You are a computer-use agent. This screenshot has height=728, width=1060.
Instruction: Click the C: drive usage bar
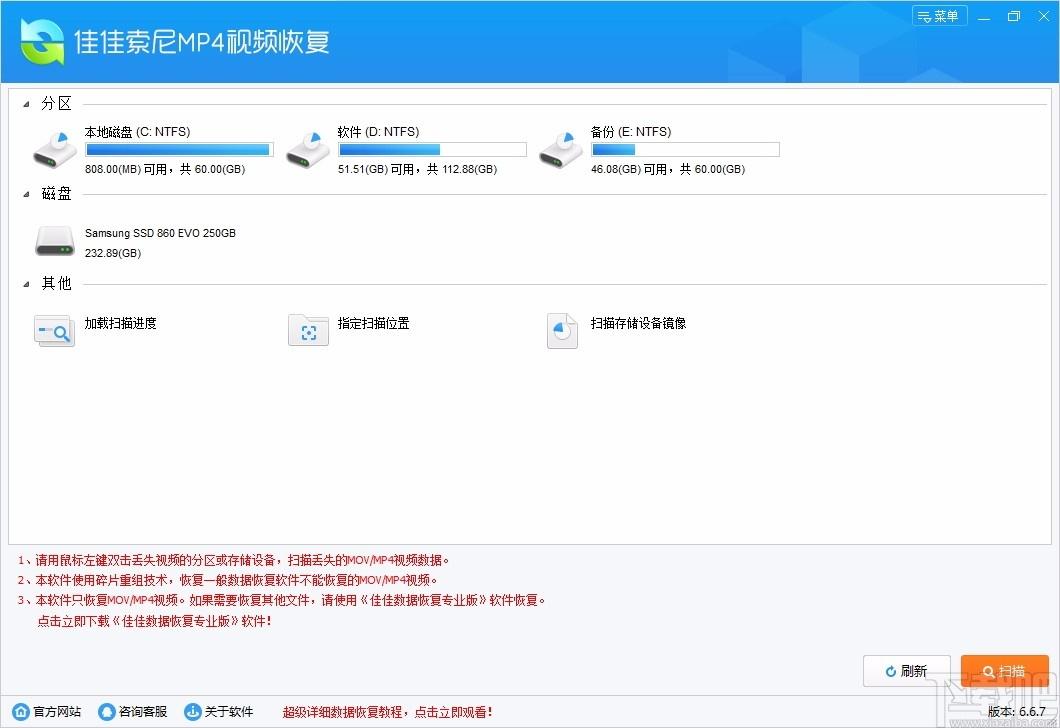click(179, 149)
